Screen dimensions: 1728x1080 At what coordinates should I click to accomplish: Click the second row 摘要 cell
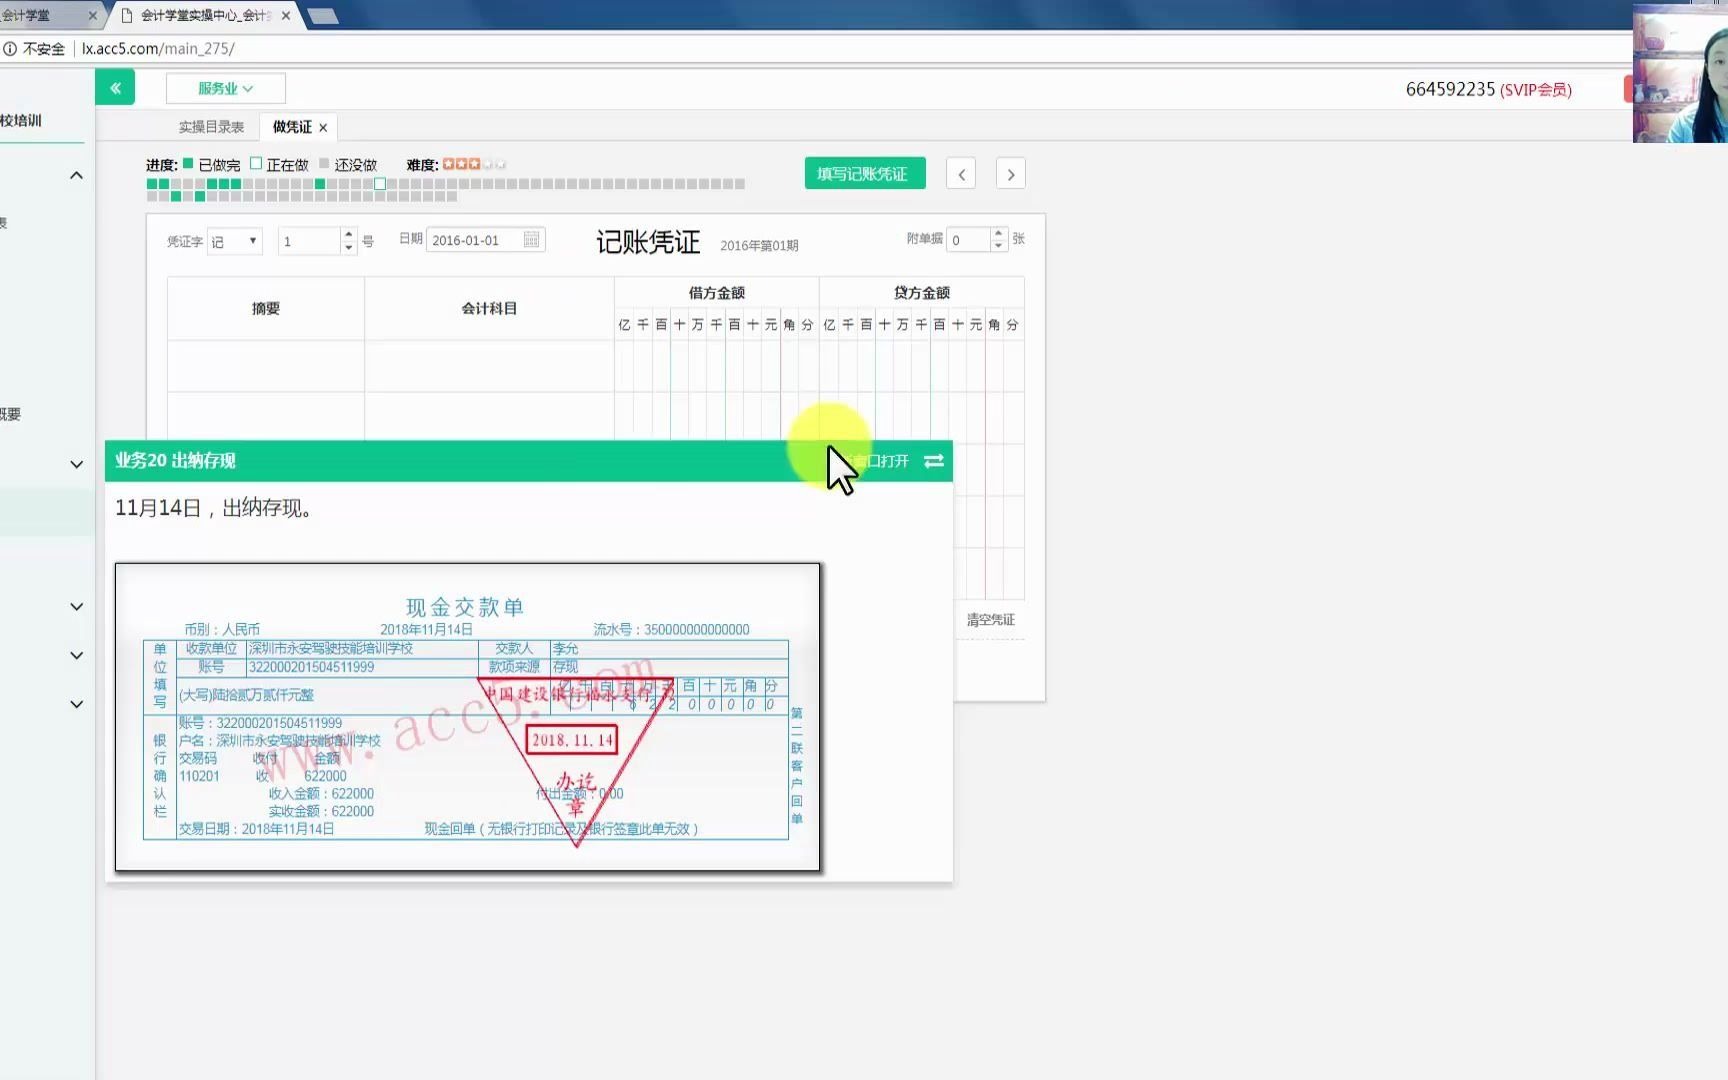[x=266, y=417]
